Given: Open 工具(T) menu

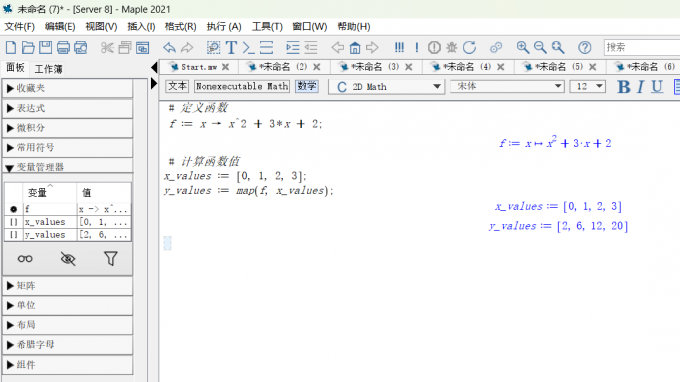Looking at the screenshot, I should pyautogui.click(x=267, y=27).
